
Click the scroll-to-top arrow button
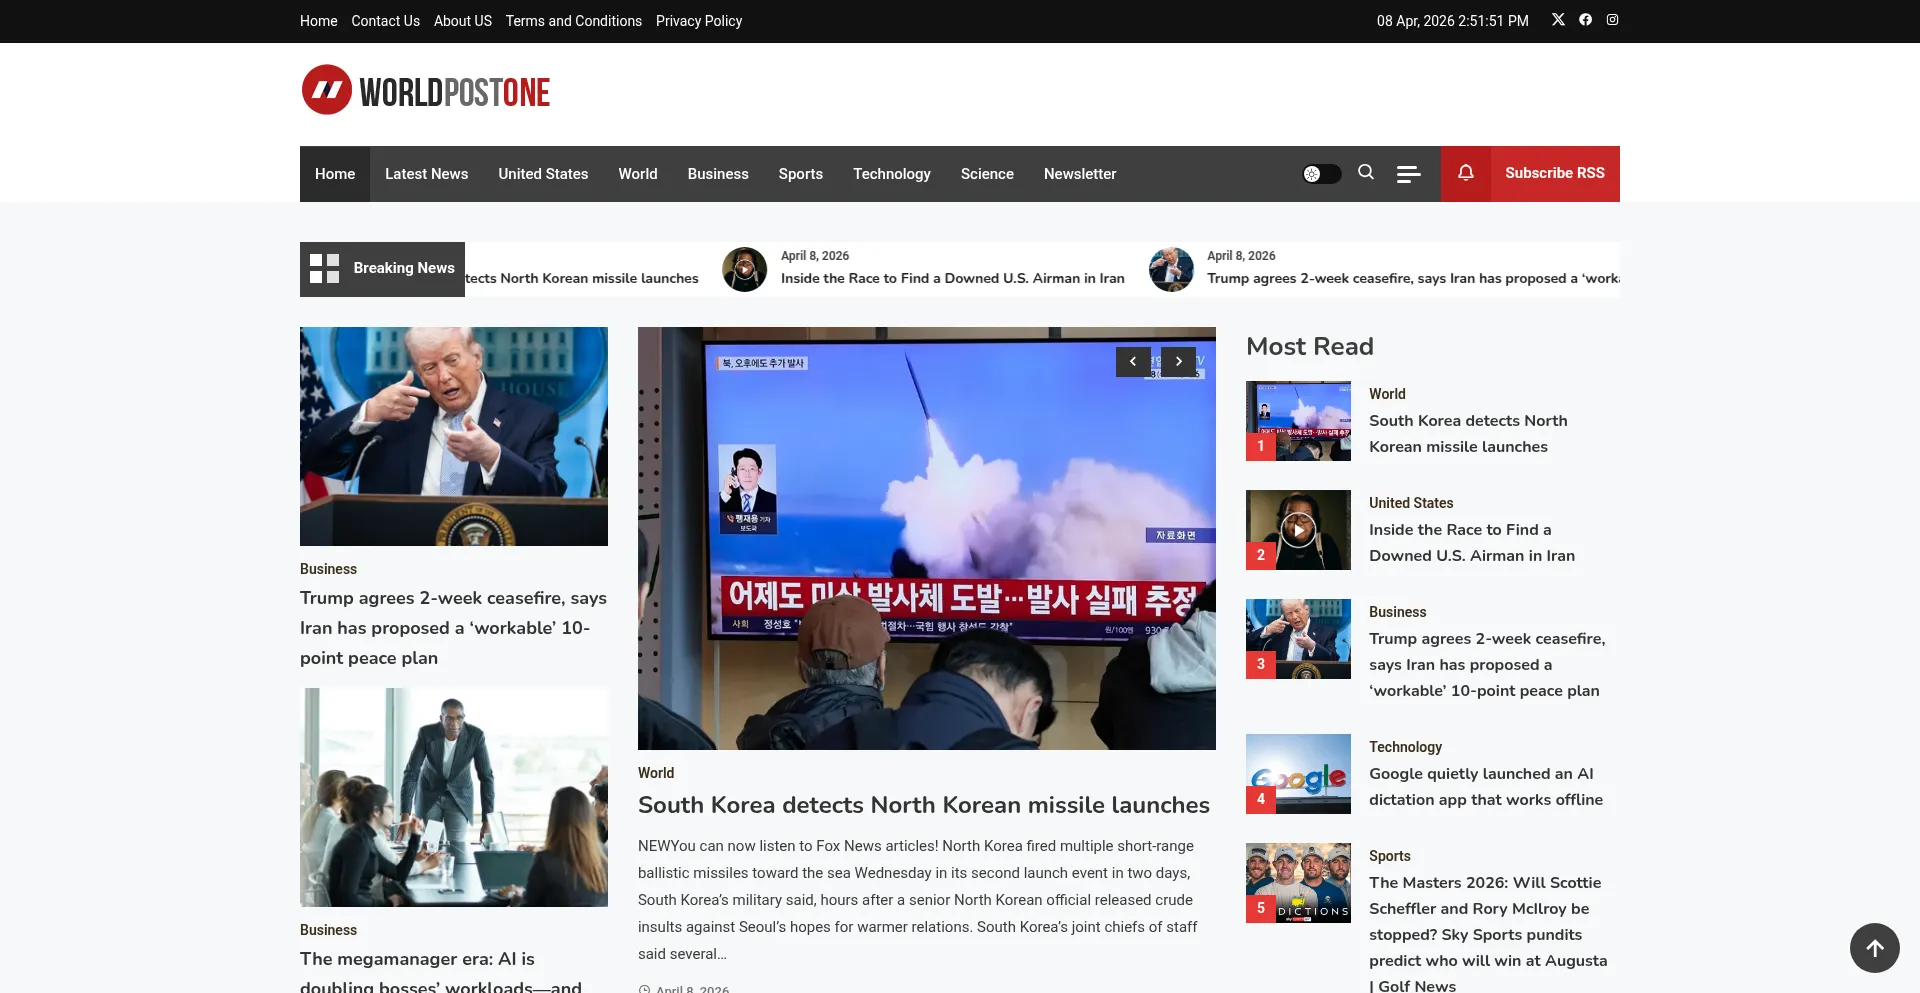click(1875, 948)
